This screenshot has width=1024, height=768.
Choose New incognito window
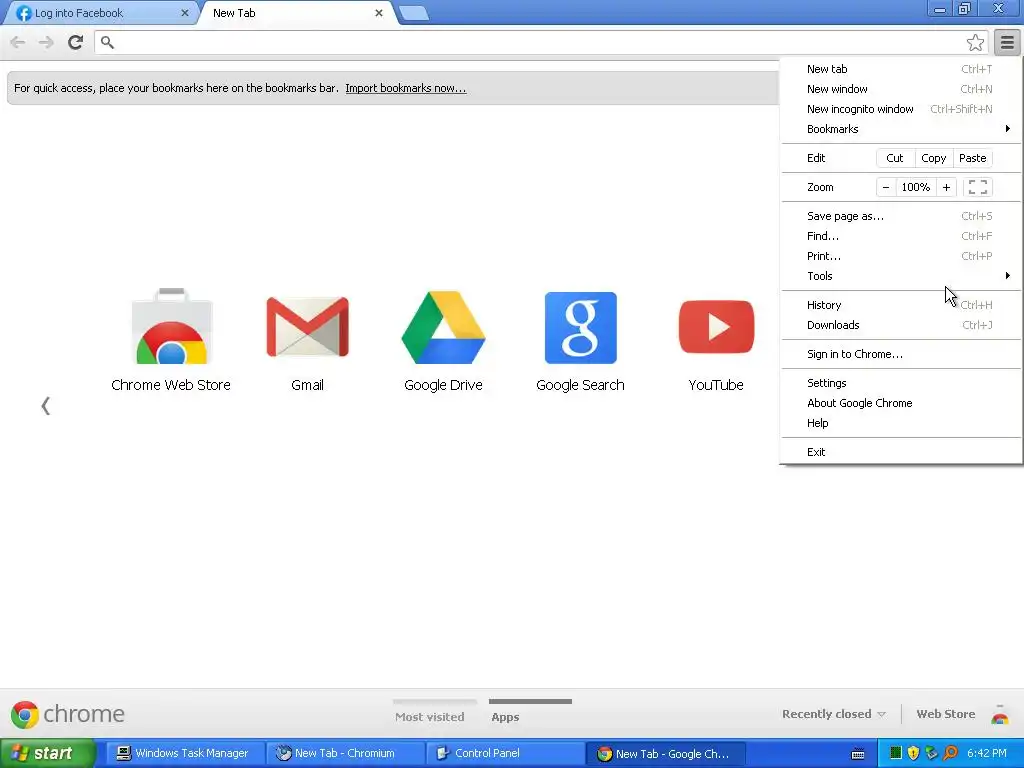pos(902,109)
